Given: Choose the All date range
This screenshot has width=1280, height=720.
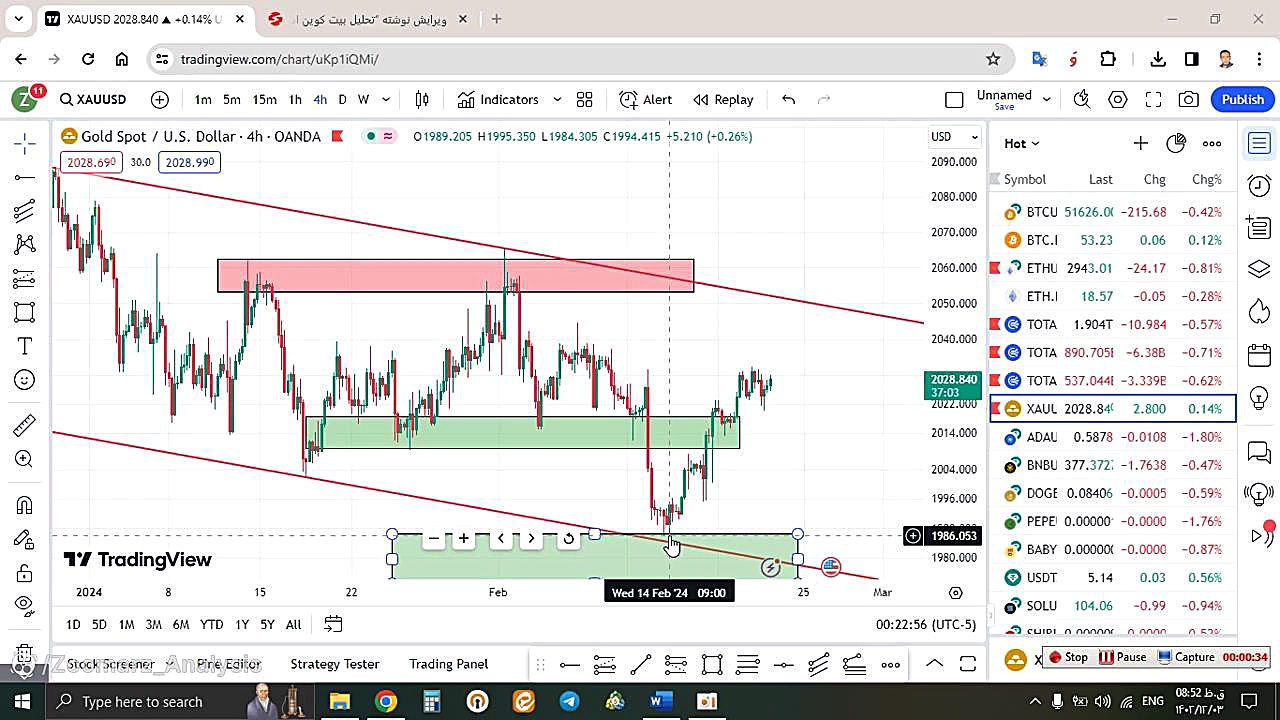Looking at the screenshot, I should coord(293,624).
